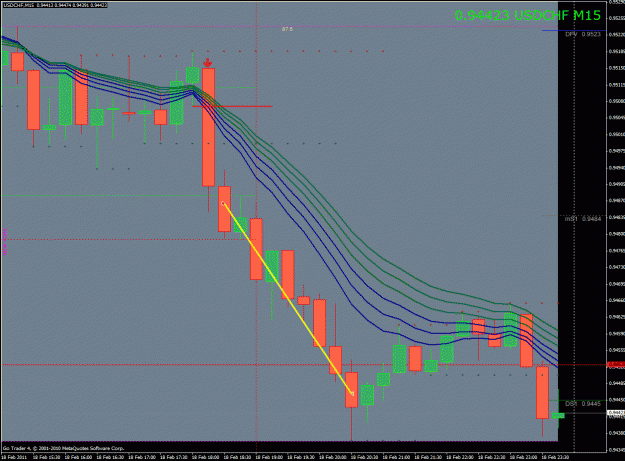Click the 0.9434 price axis label
This screenshot has height=461, width=625.
tap(617, 449)
